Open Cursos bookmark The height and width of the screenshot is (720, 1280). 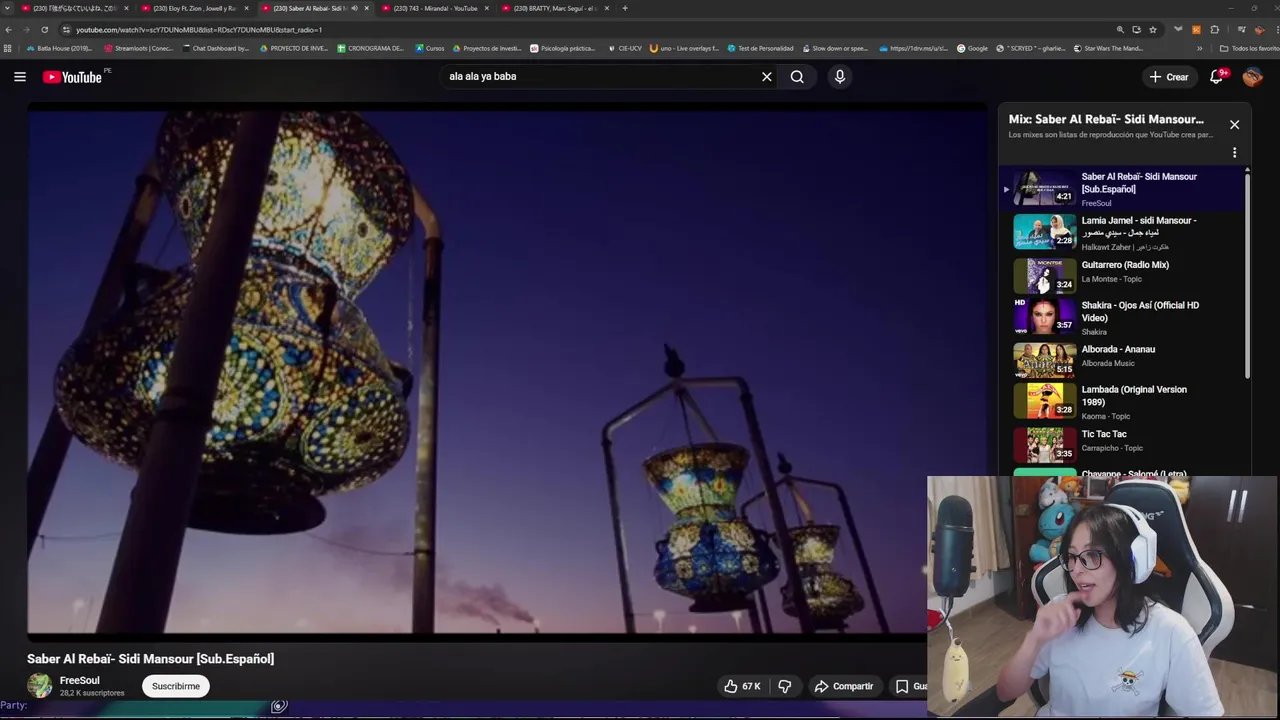coord(430,48)
